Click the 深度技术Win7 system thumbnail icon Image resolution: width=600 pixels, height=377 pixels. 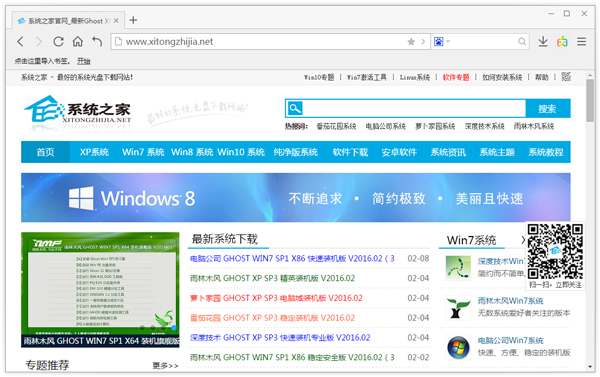(x=458, y=268)
